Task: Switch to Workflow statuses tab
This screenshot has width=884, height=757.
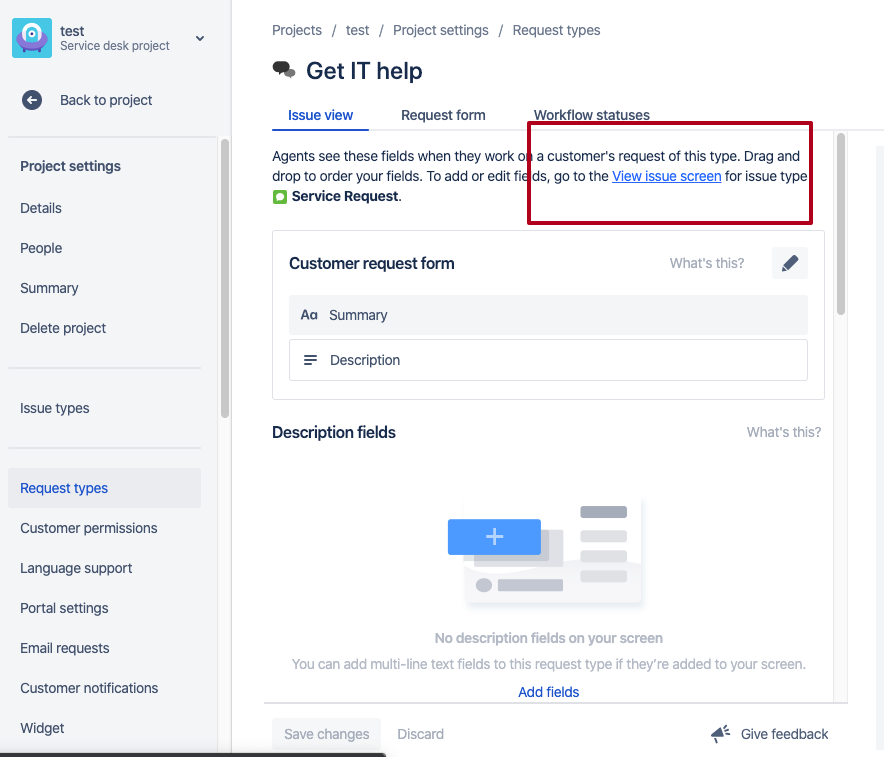Action: click(592, 115)
